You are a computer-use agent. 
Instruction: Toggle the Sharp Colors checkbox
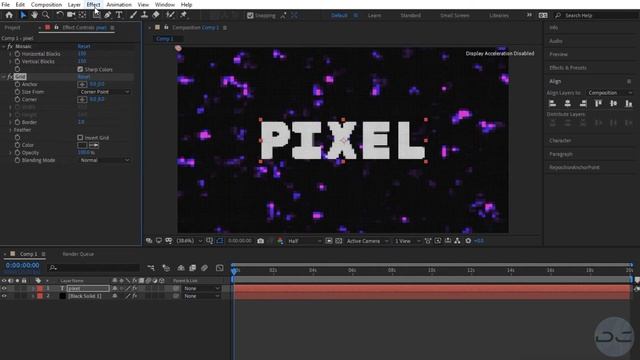click(x=80, y=69)
